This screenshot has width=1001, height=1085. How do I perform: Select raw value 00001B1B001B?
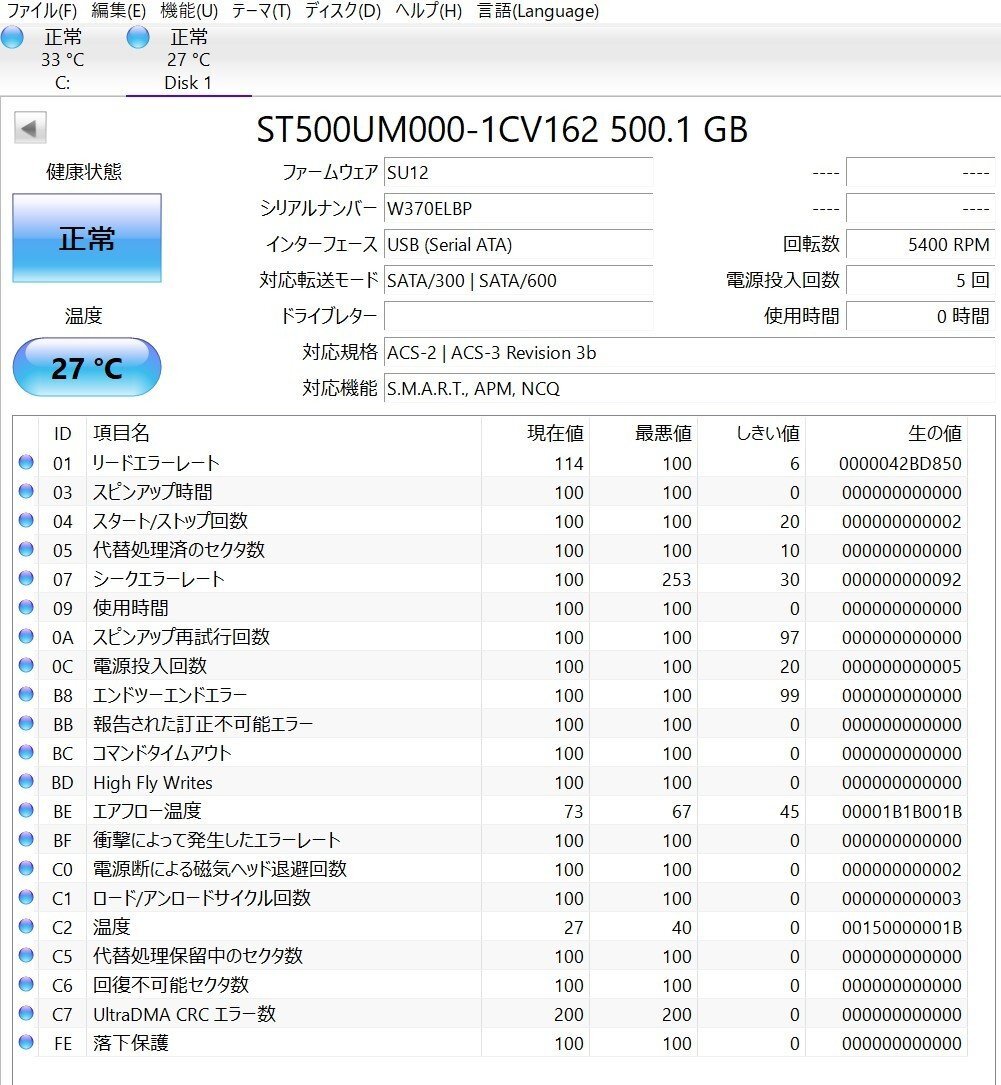[901, 812]
